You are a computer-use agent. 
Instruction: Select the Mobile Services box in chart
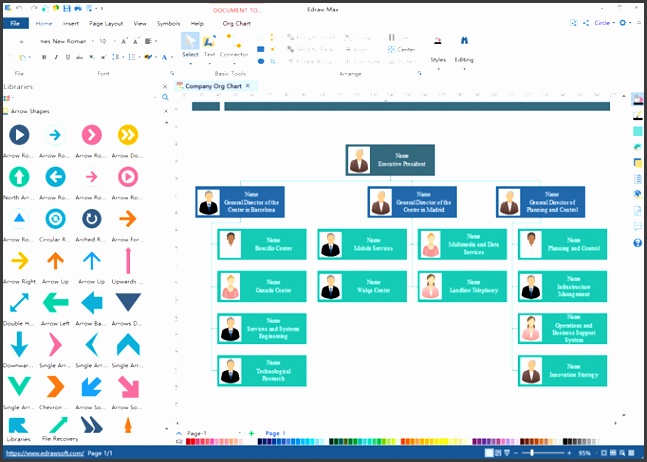pos(362,244)
